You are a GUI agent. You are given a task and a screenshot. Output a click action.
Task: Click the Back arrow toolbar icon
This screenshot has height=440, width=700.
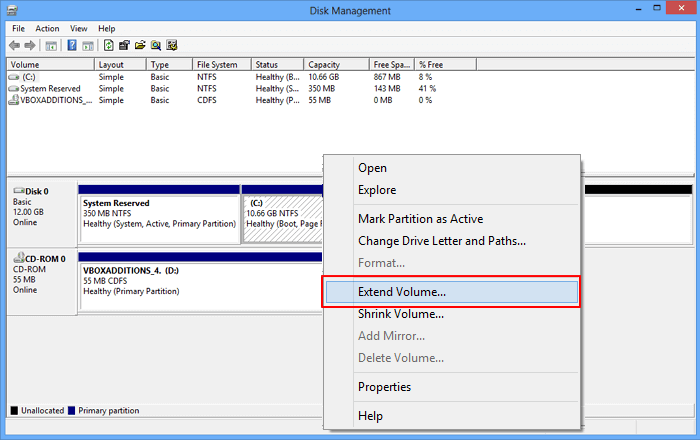tap(16, 45)
